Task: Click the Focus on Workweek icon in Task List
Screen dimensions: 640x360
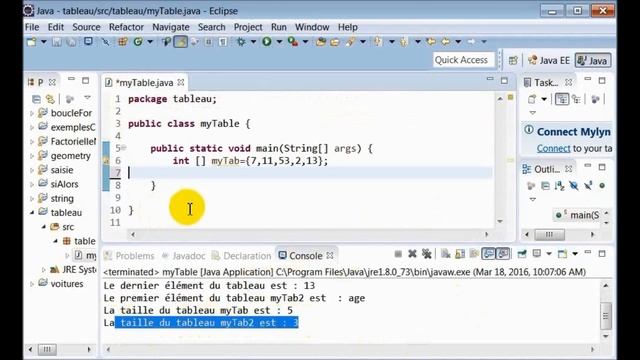Action: click(x=595, y=99)
